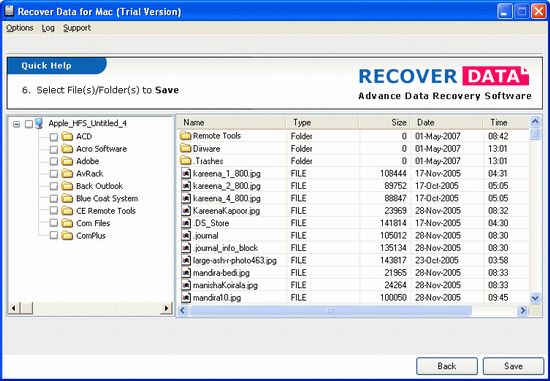Click the file list horizontal scrollbar thumb
Screen dimensions: 550x381
tap(330, 310)
